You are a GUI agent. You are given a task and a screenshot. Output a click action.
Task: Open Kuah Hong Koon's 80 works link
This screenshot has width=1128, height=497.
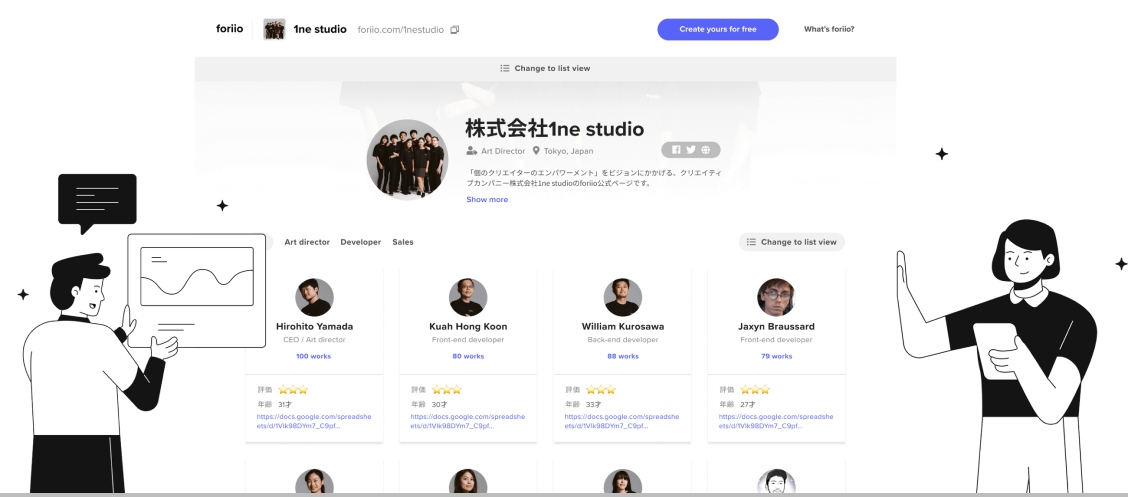[x=468, y=356]
